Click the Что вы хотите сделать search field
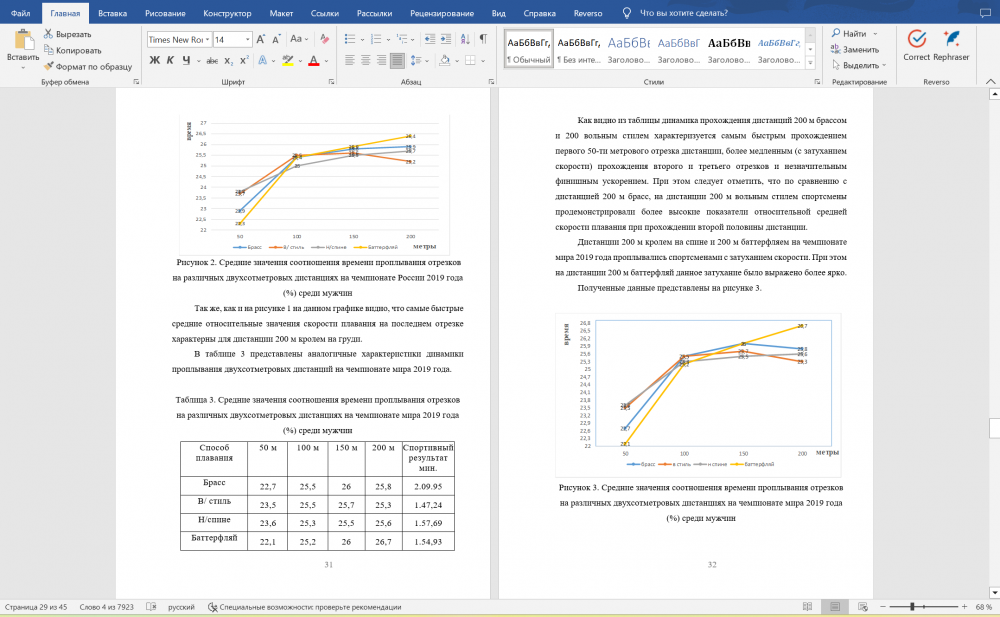Viewport: 1000px width, 617px height. (x=683, y=13)
